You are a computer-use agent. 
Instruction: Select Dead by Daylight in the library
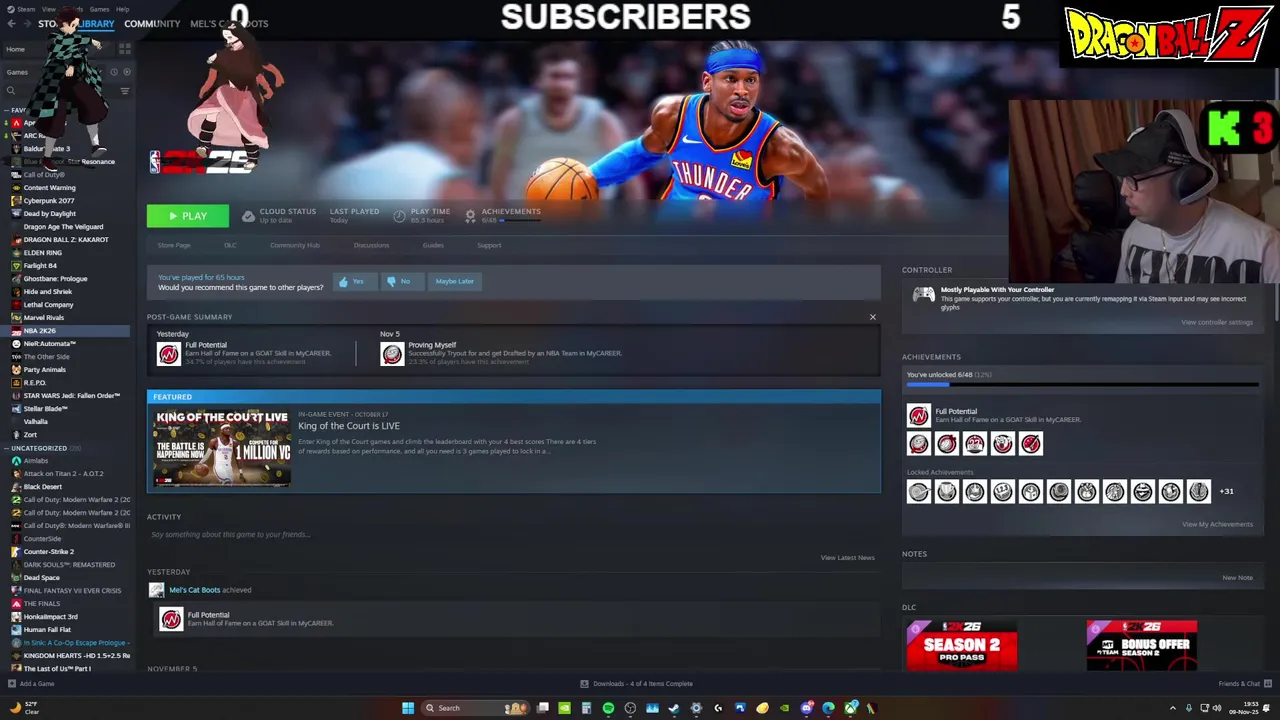[49, 213]
